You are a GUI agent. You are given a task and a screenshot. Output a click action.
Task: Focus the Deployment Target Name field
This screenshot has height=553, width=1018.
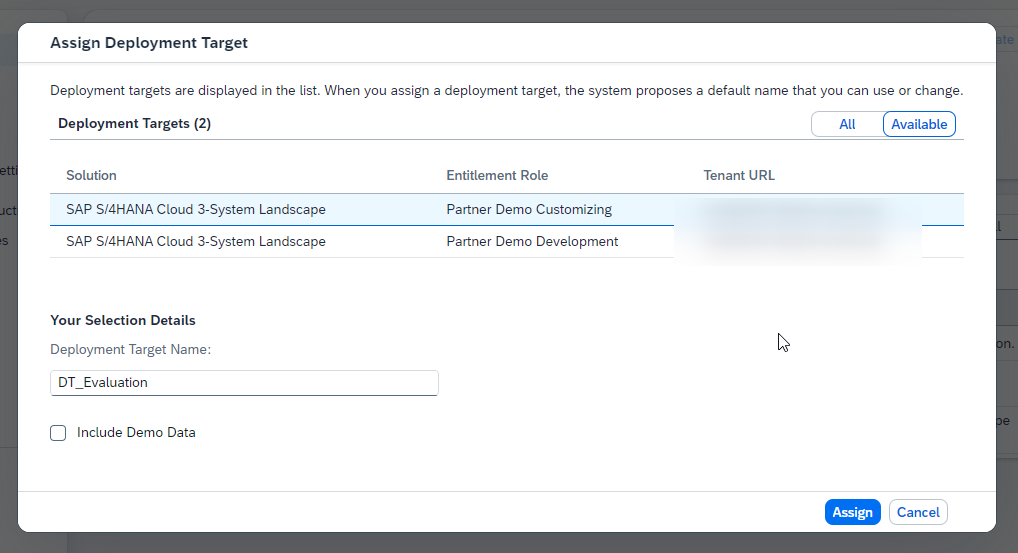point(244,383)
